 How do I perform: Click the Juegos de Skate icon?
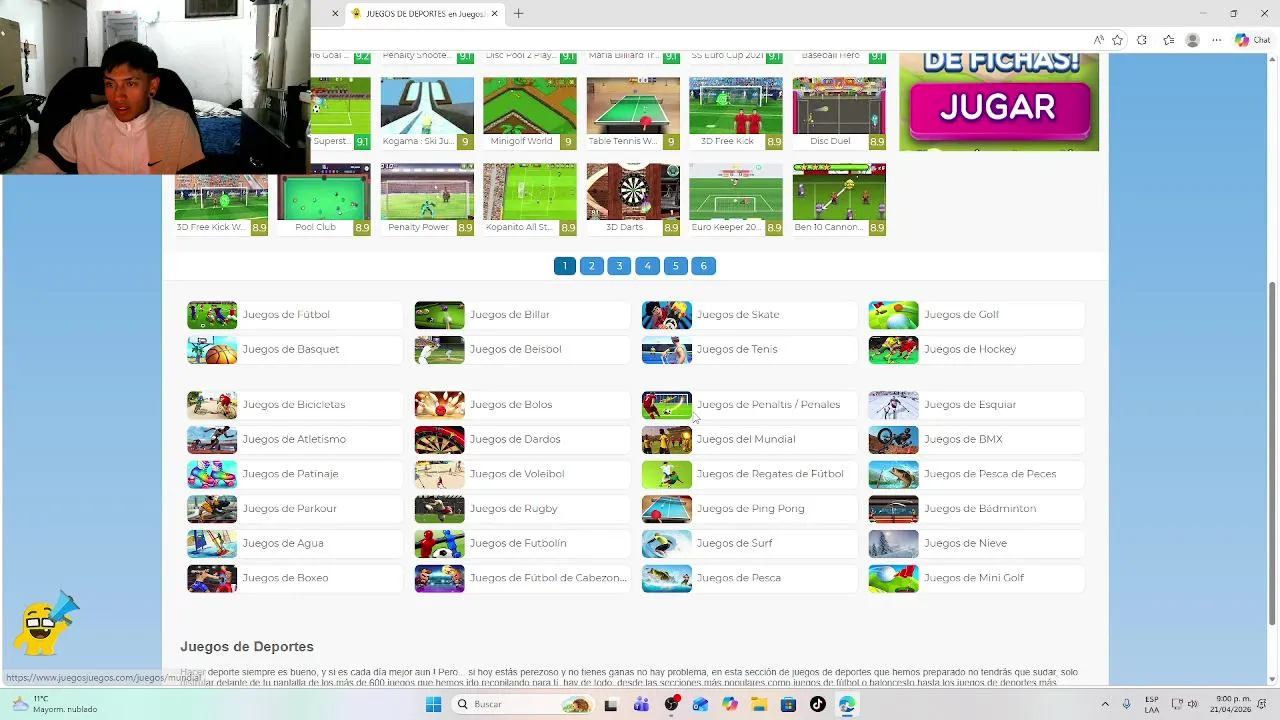tap(666, 315)
